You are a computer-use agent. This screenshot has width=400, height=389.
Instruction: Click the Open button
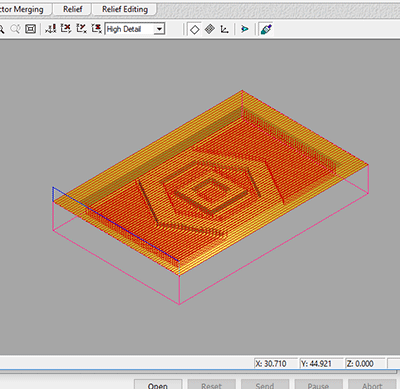[x=158, y=384]
